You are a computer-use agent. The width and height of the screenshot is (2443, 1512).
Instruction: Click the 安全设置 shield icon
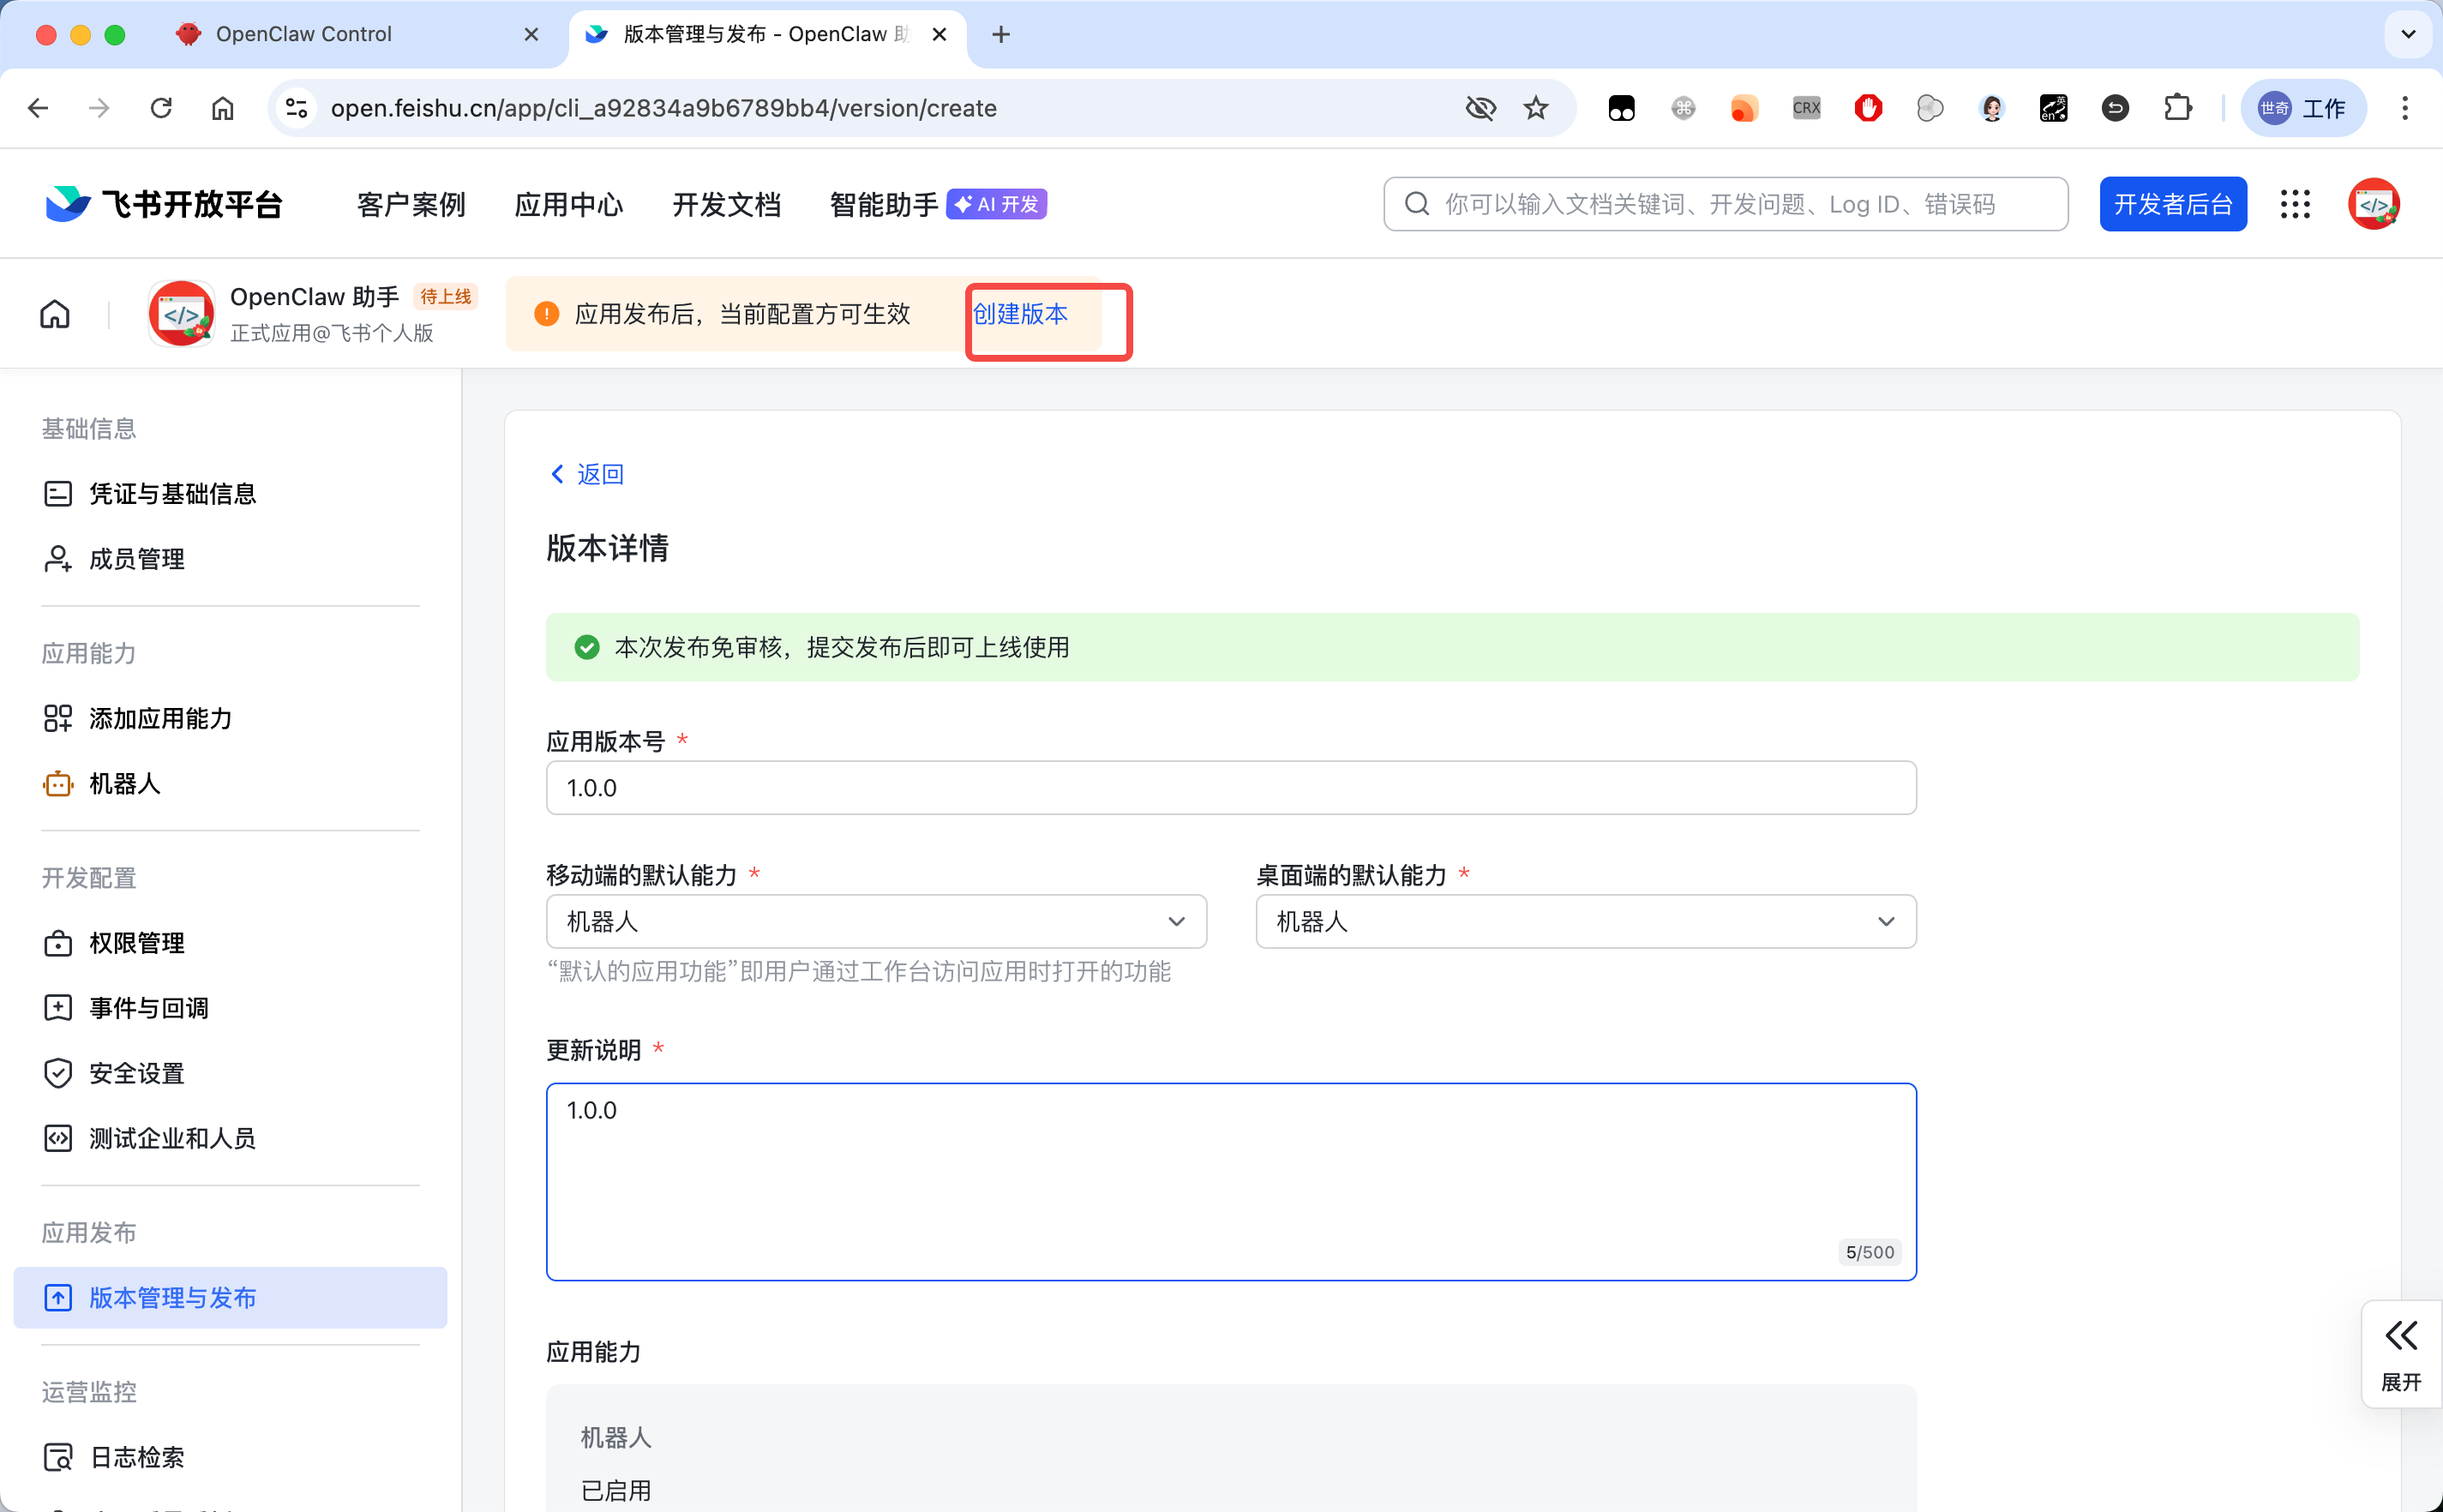pyautogui.click(x=58, y=1072)
